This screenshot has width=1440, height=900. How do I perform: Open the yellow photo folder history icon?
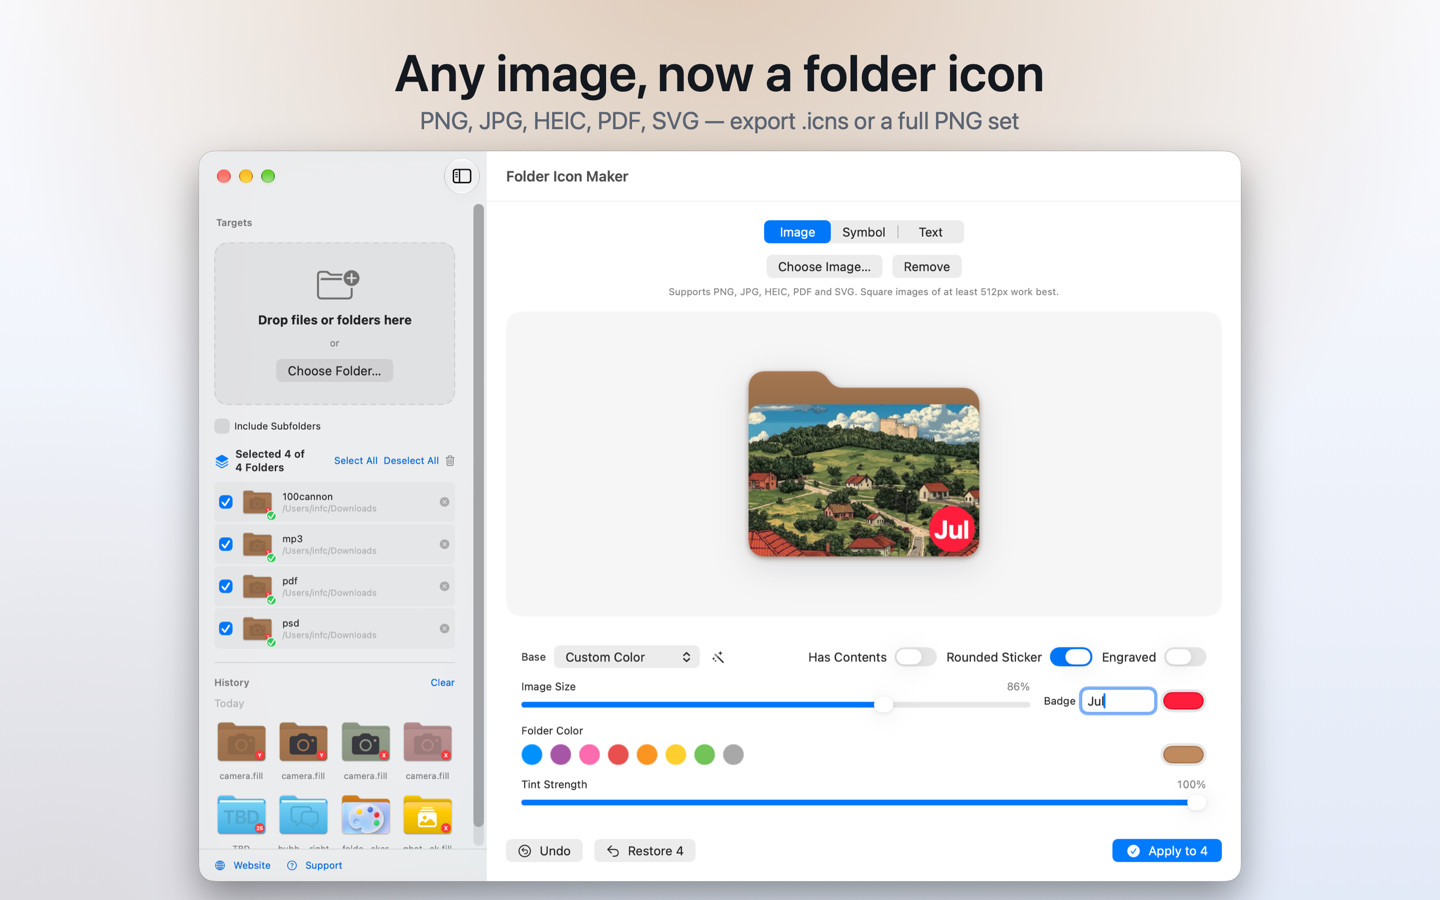pyautogui.click(x=427, y=815)
